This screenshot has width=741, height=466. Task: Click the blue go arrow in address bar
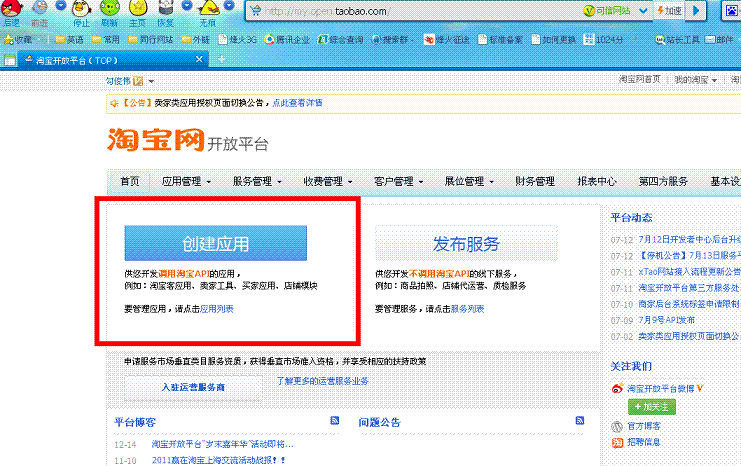point(696,11)
